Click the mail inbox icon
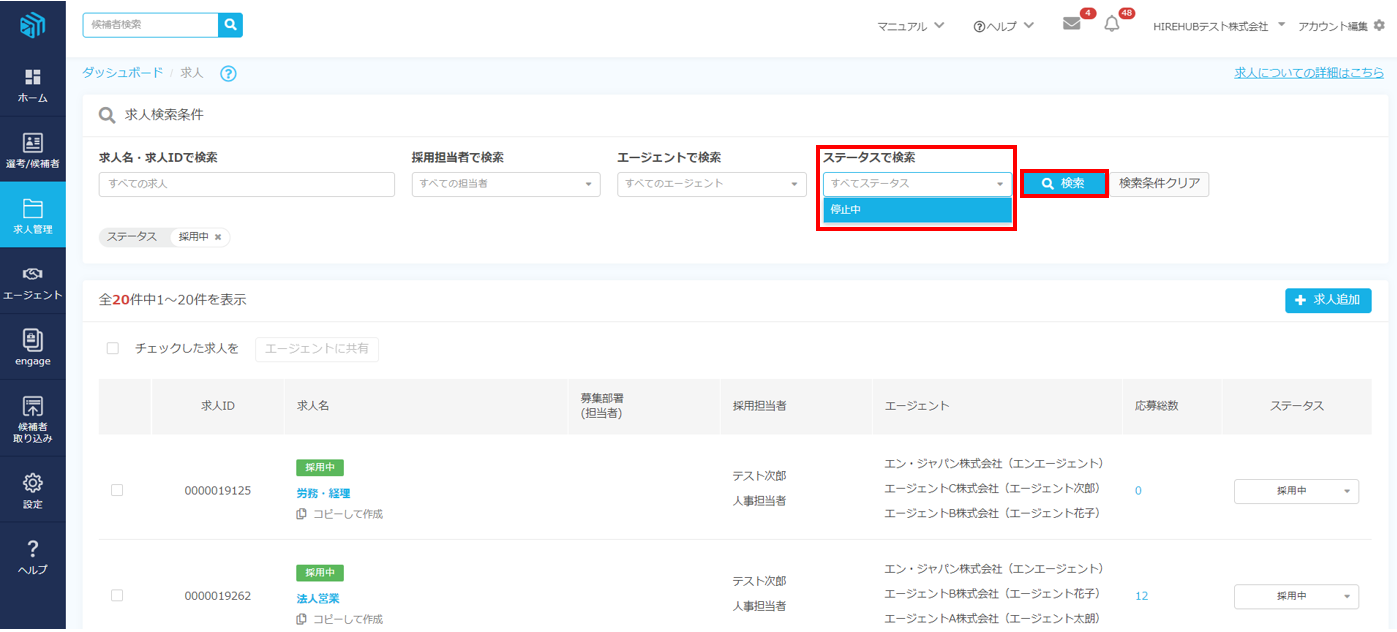The height and width of the screenshot is (632, 1397). click(x=1071, y=25)
